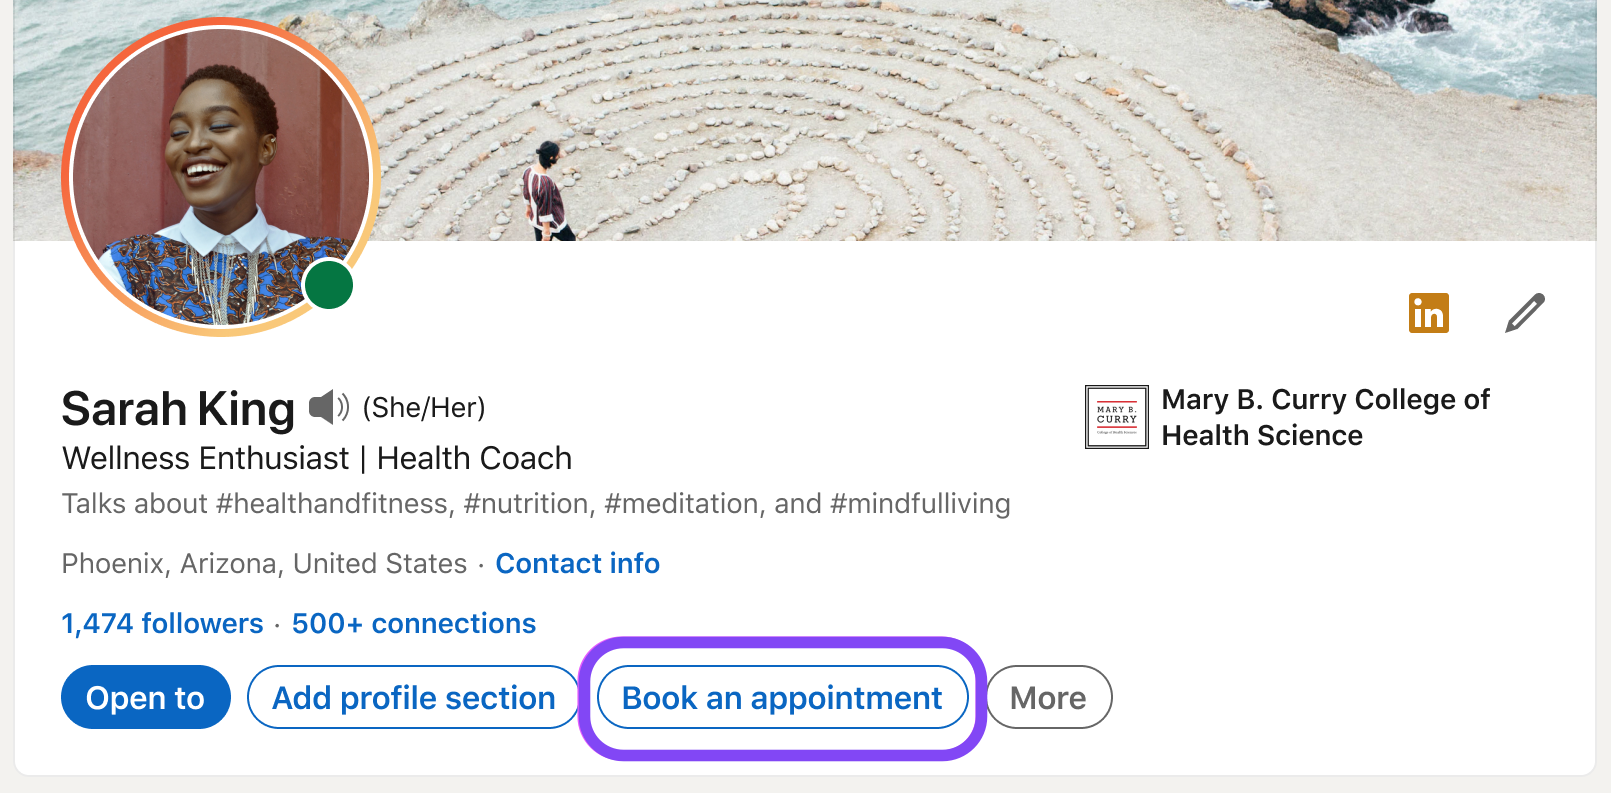1611x793 pixels.
Task: Open the Contact info link
Action: 577,564
